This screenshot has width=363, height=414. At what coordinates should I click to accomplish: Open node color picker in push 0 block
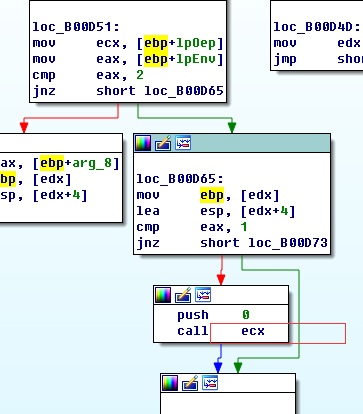tap(163, 295)
